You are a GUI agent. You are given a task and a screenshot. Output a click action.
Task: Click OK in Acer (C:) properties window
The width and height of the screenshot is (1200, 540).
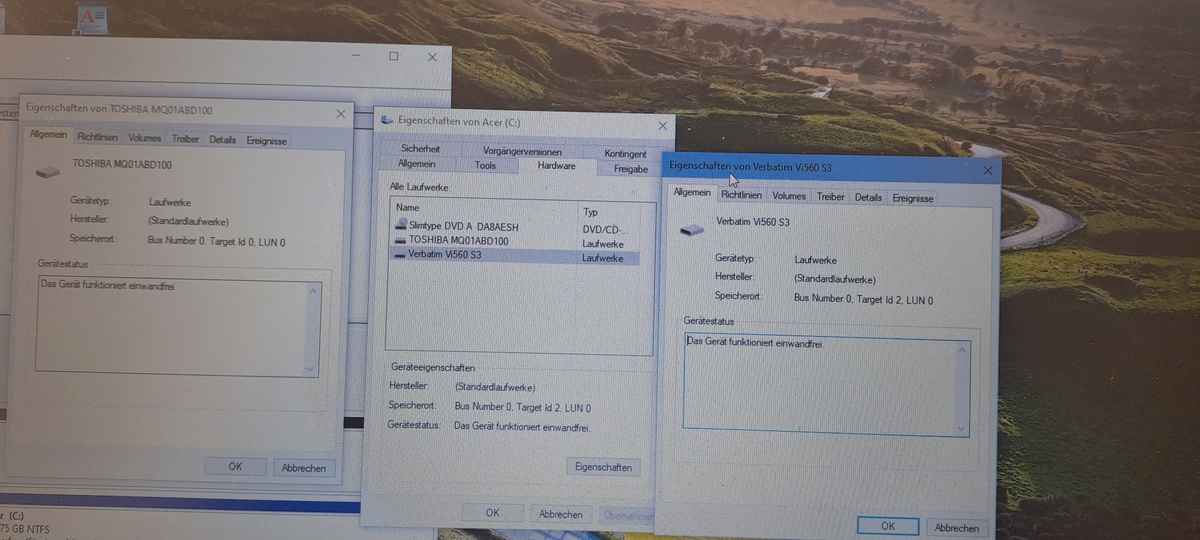[x=492, y=513]
